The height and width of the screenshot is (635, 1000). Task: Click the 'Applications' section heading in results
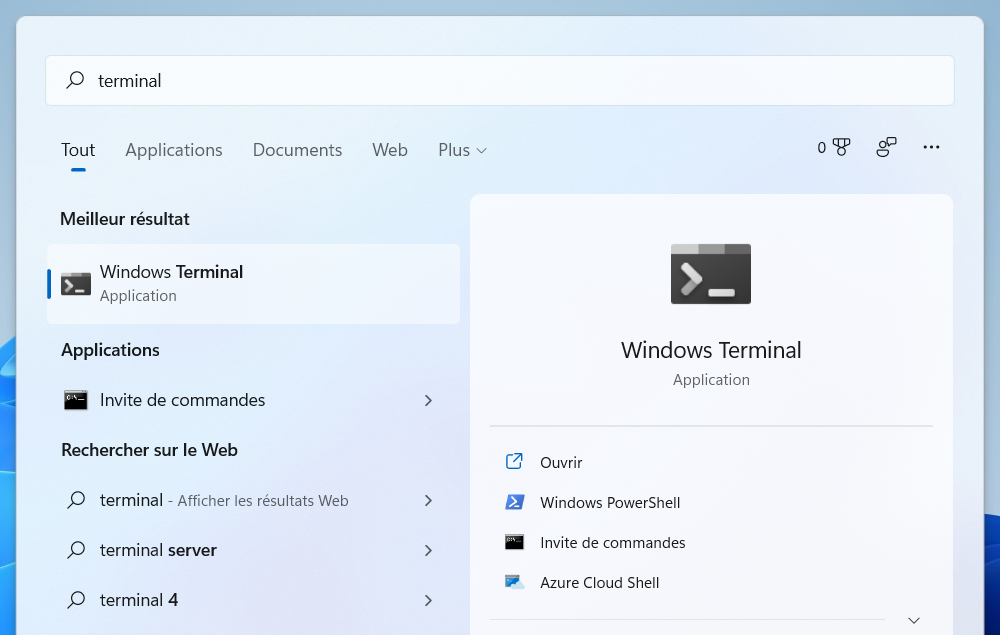(110, 350)
